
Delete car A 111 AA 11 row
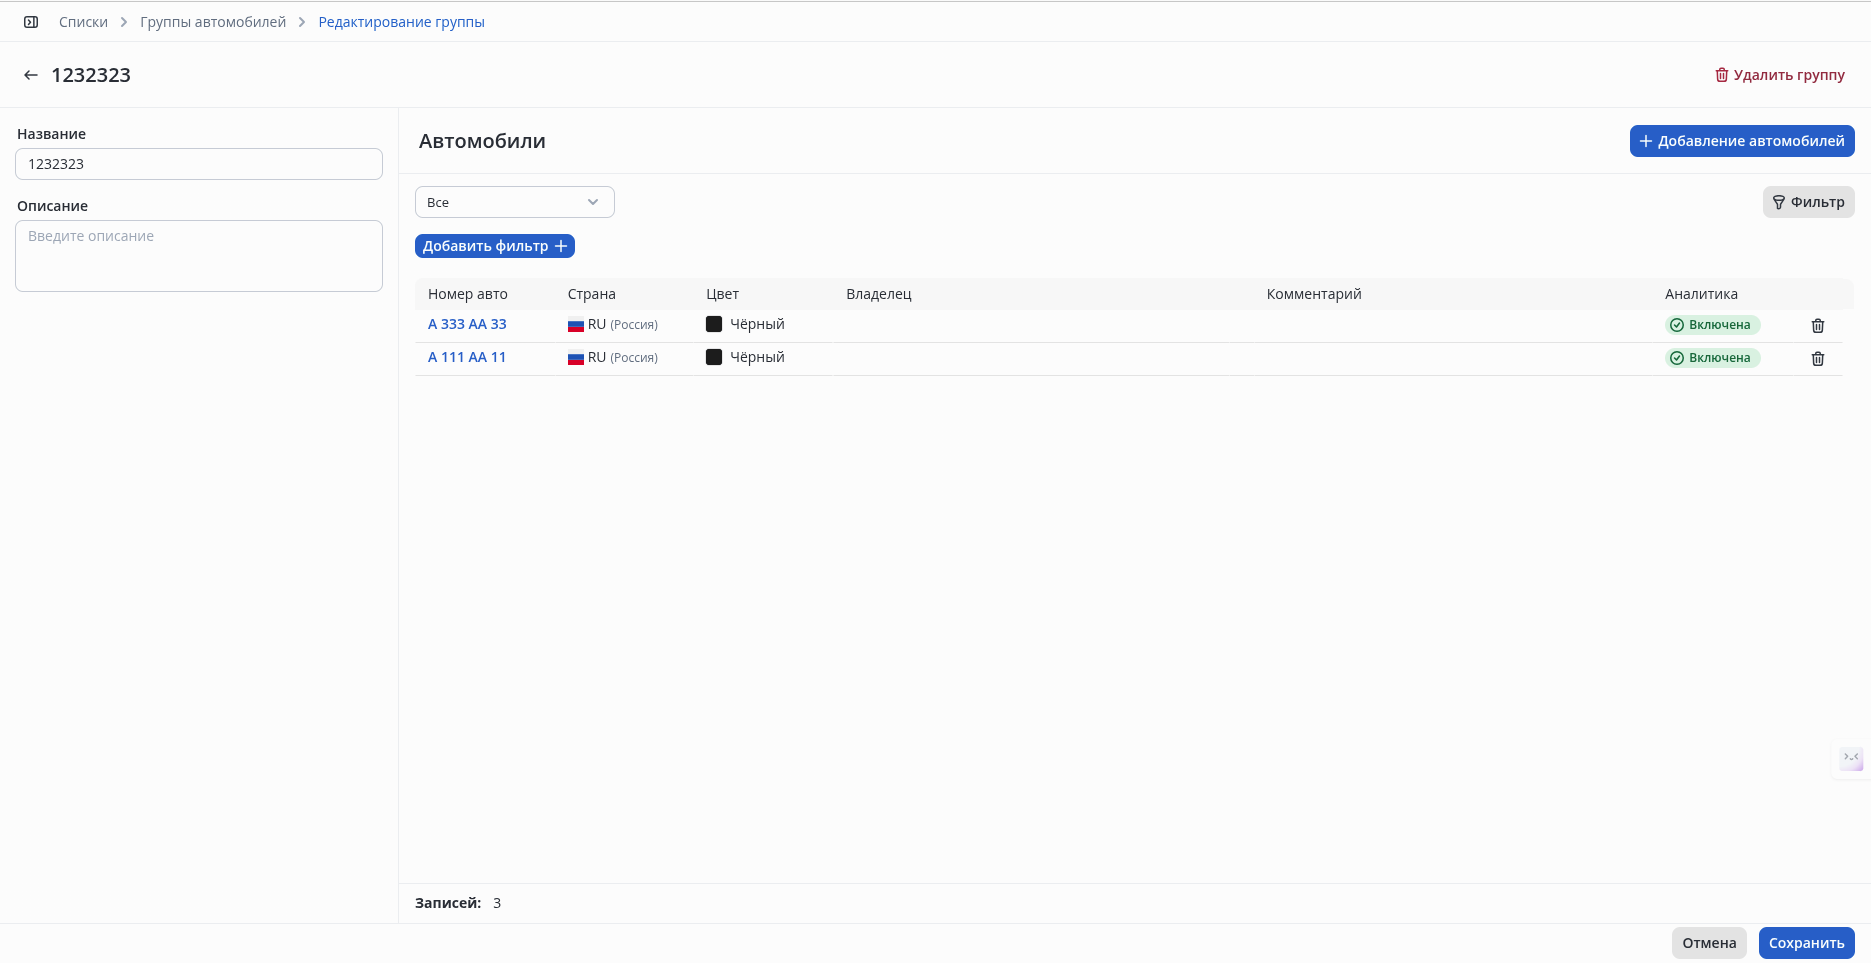pos(1817,358)
